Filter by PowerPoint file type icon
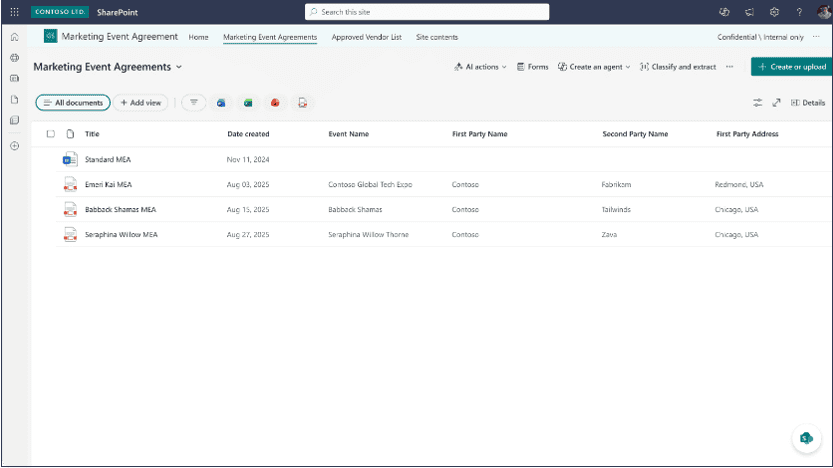The image size is (833, 468). 275,103
